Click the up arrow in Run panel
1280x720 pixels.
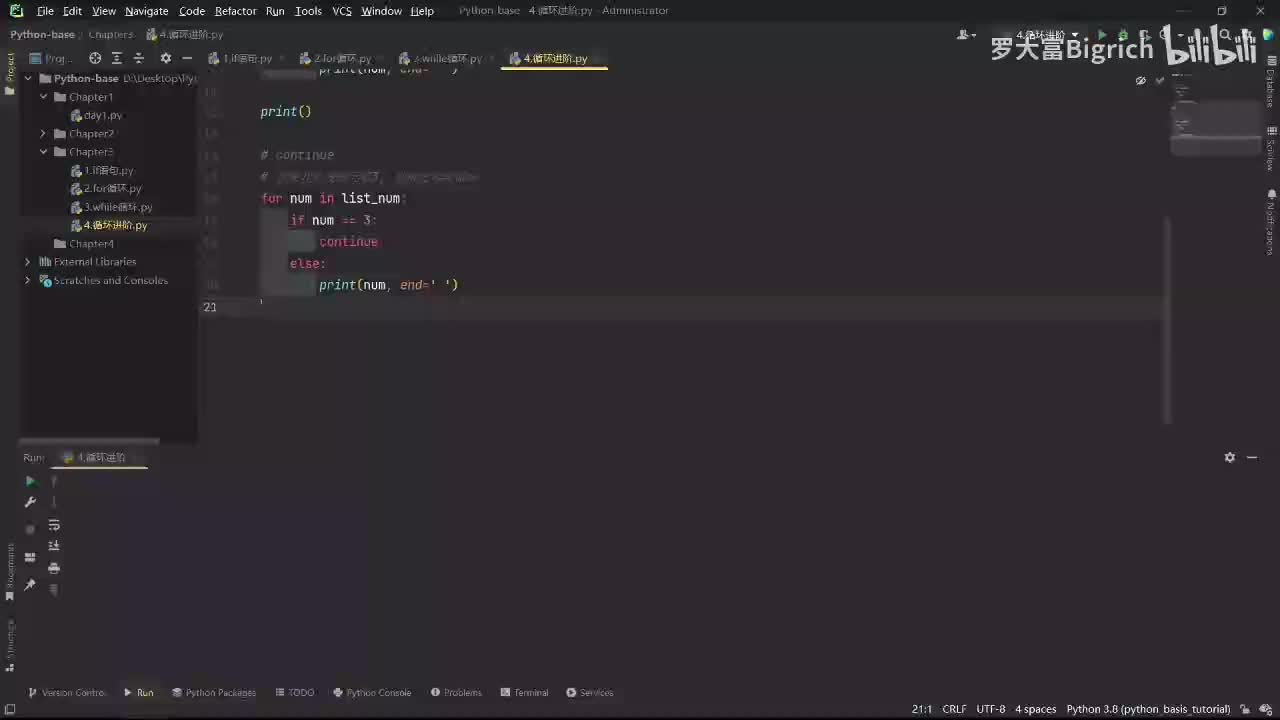point(54,481)
